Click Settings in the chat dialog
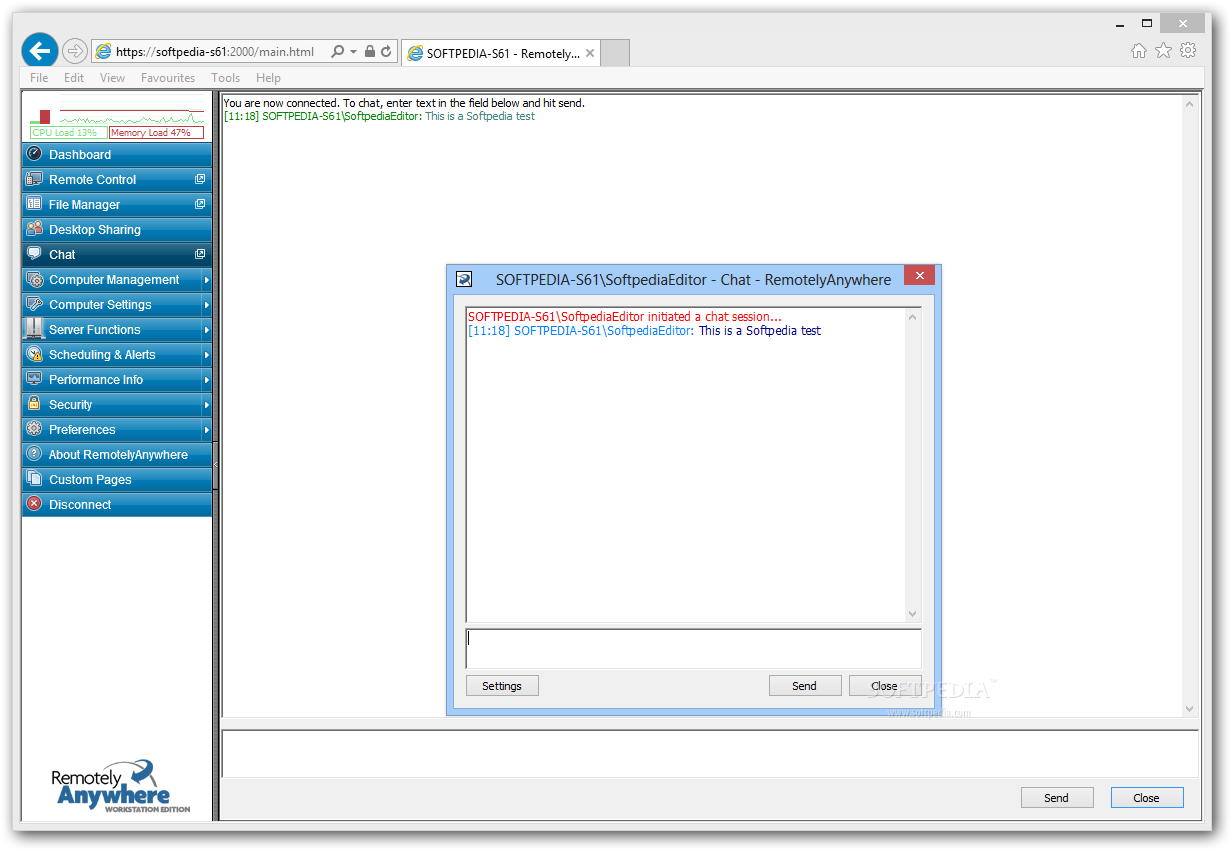 [x=502, y=686]
